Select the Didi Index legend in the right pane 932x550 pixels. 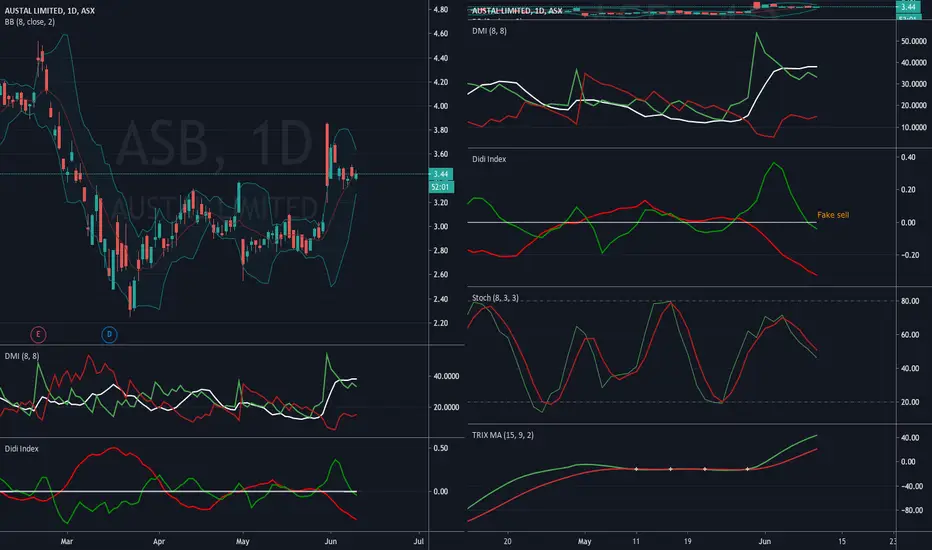point(489,159)
